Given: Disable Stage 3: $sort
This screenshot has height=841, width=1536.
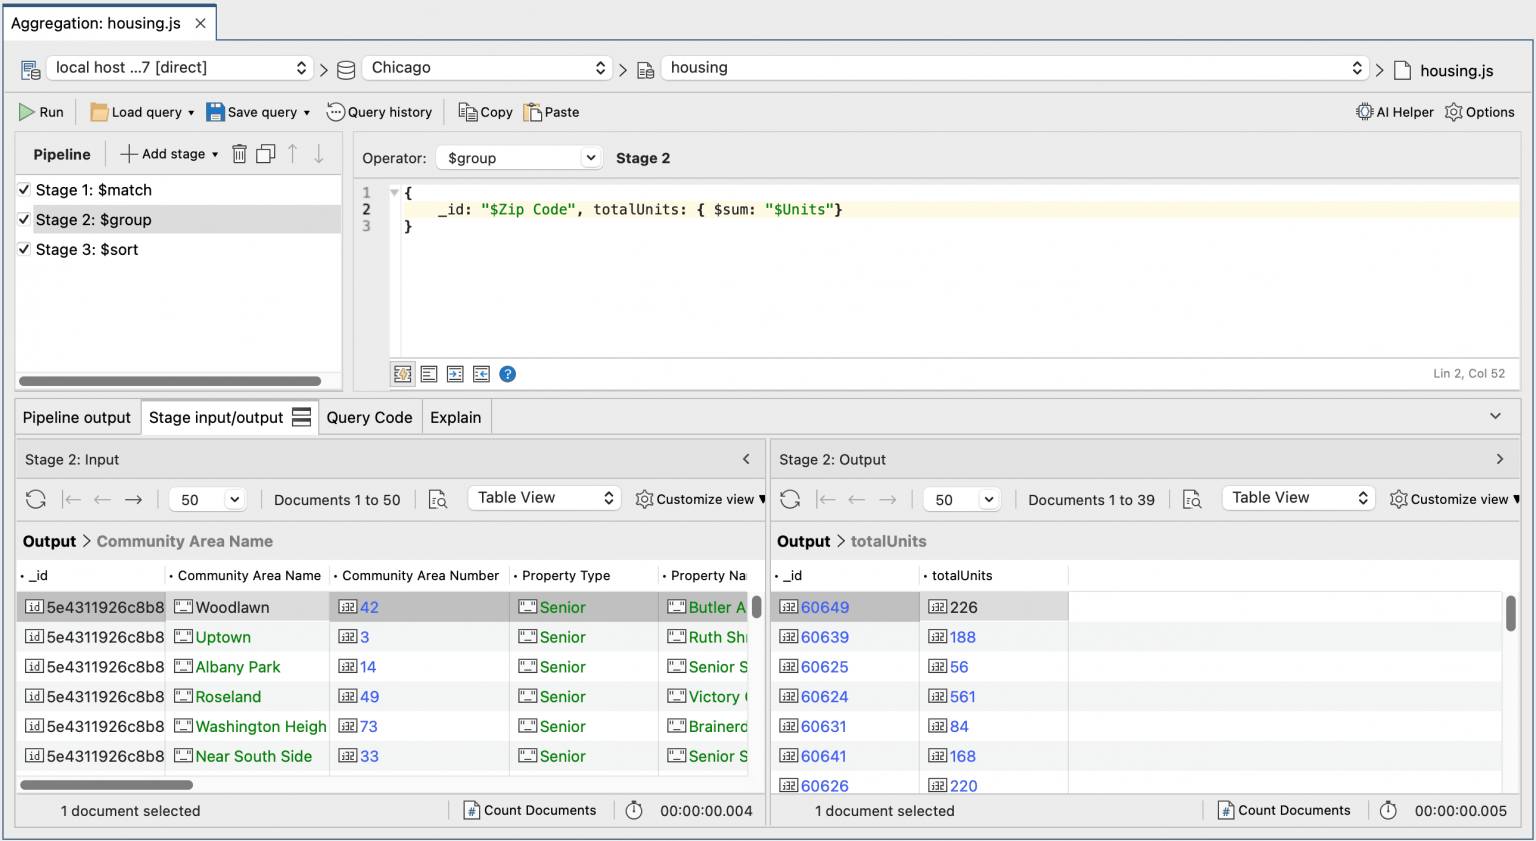Looking at the screenshot, I should [x=24, y=249].
